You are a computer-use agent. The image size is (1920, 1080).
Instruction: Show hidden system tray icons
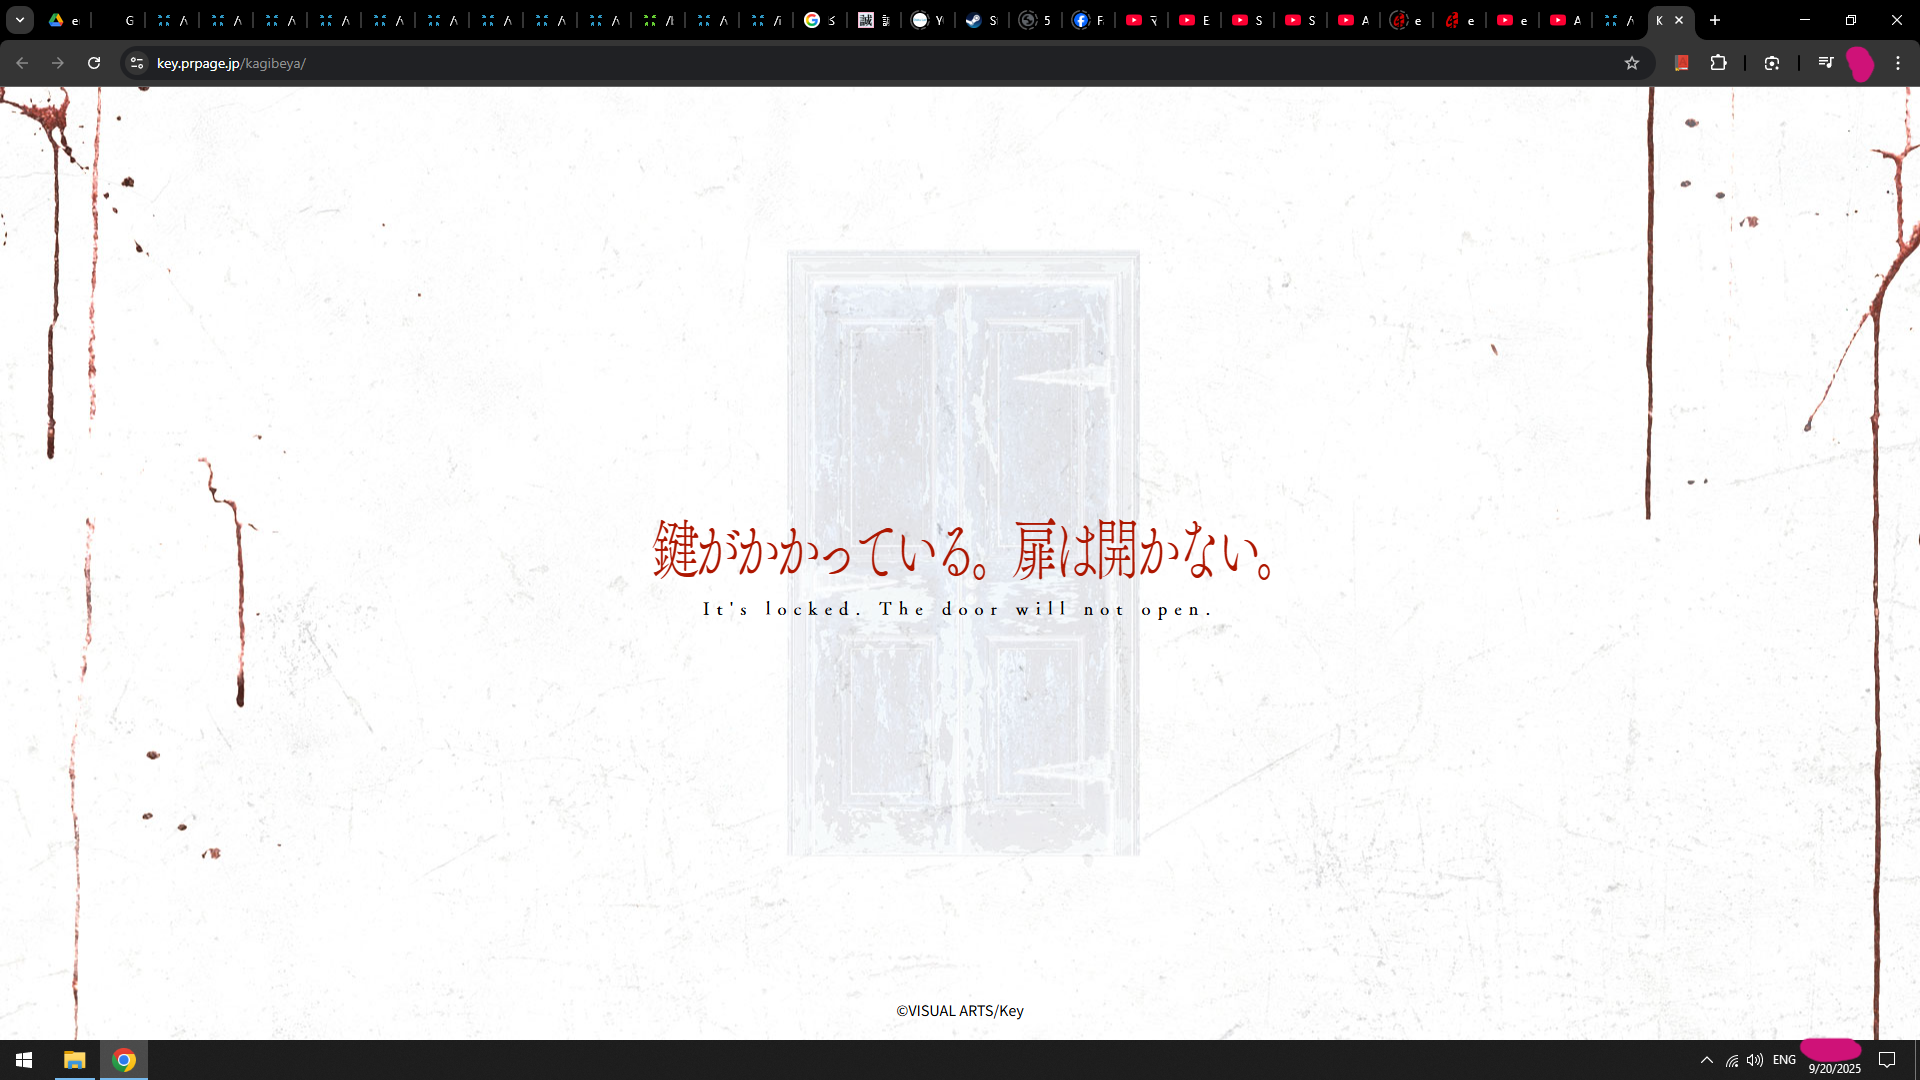(x=1707, y=1060)
